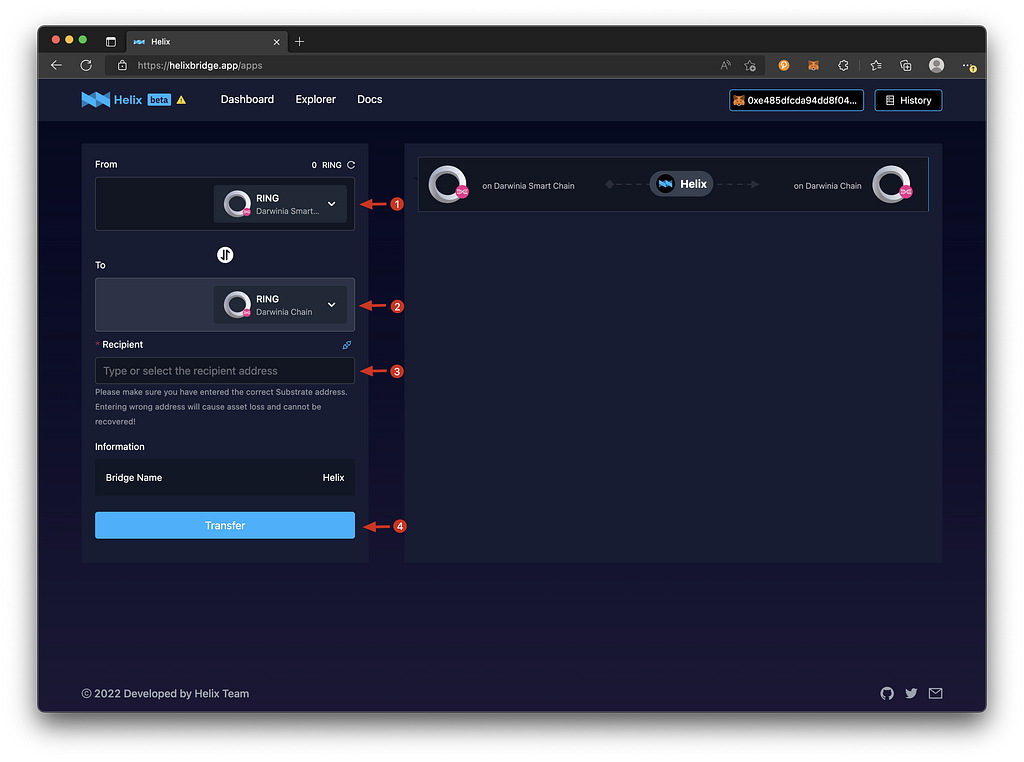Open the browser extensions puzzle icon

(843, 65)
